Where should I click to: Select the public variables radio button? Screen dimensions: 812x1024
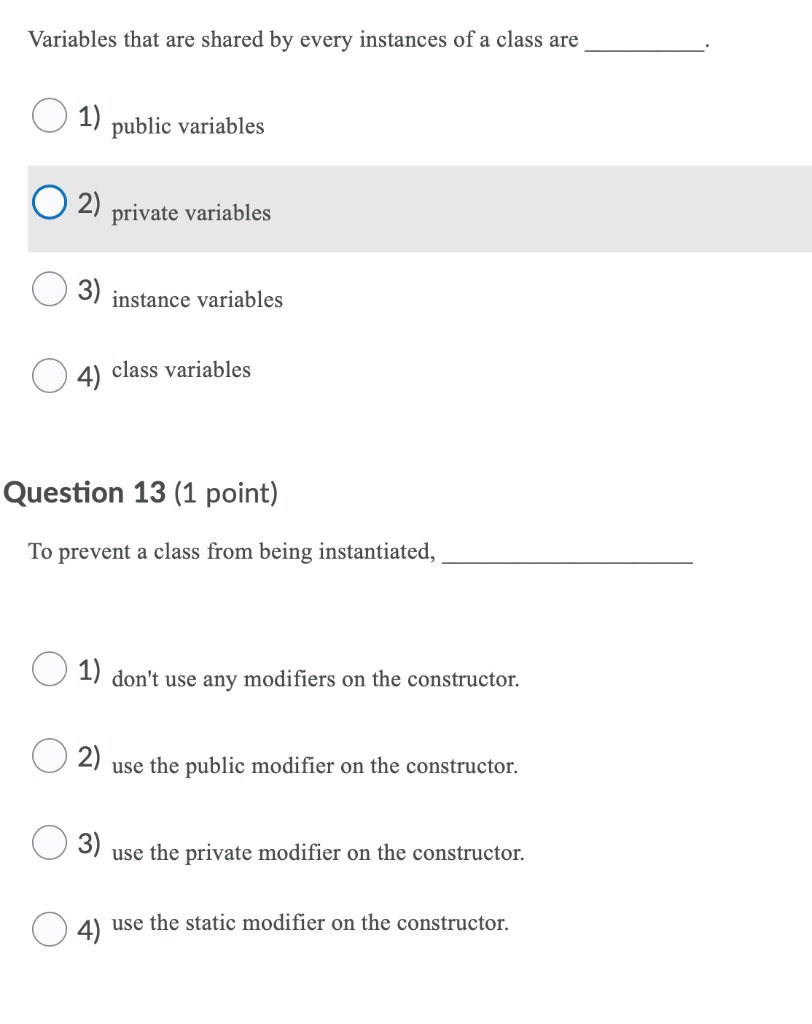[x=50, y=116]
